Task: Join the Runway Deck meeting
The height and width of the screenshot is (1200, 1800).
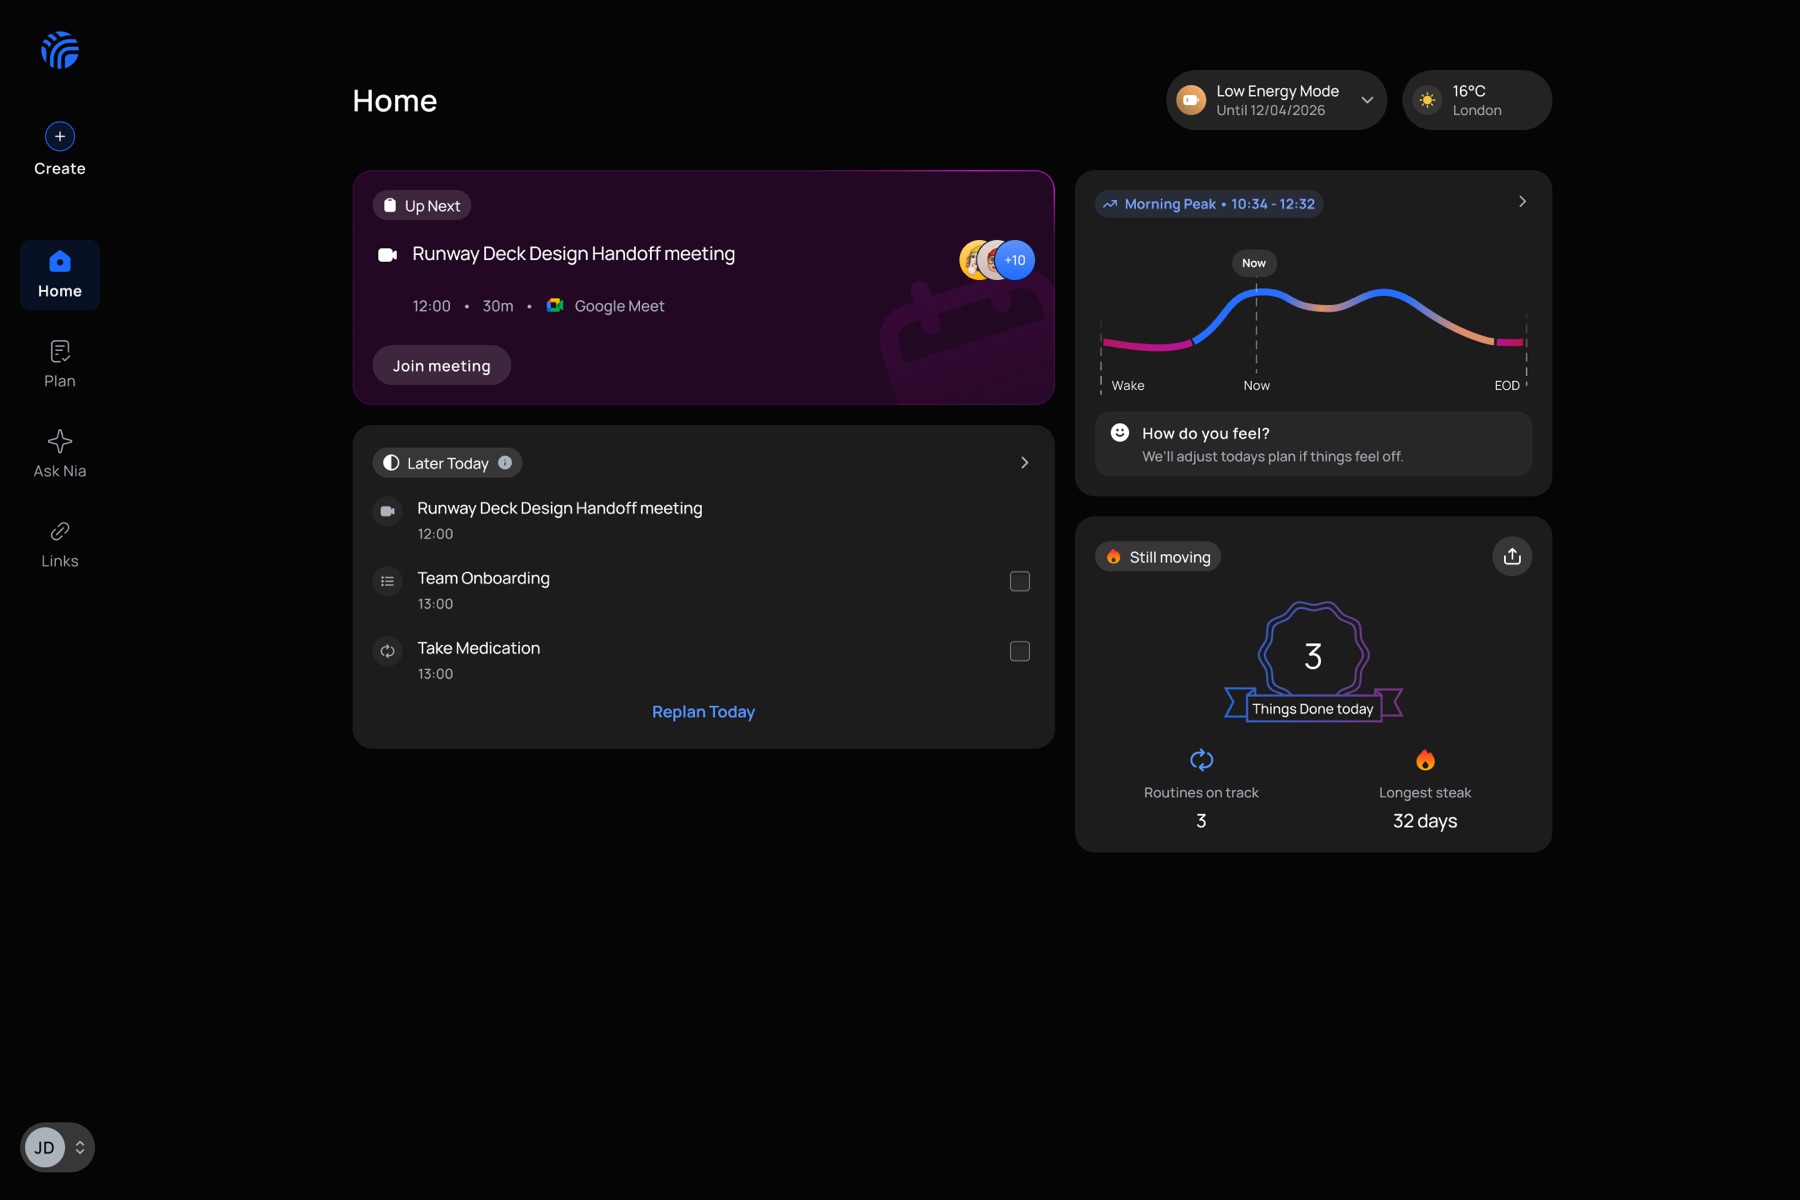Action: 441,365
